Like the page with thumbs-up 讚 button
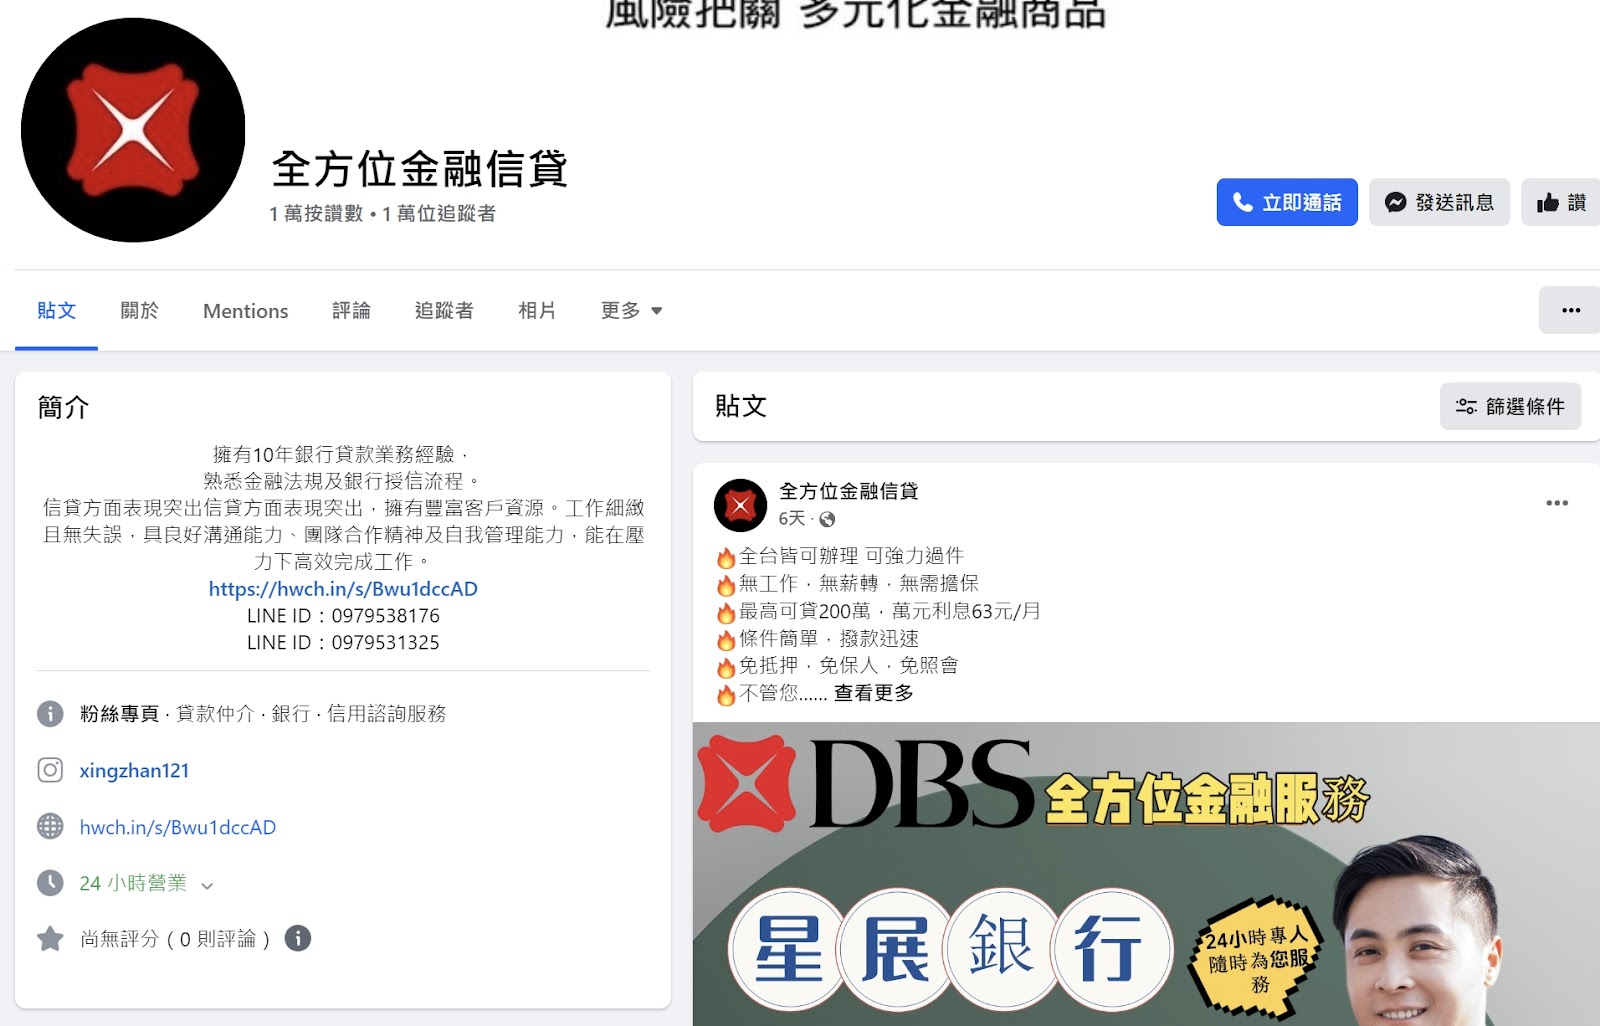Screen dimensions: 1600x1026 coord(1560,202)
